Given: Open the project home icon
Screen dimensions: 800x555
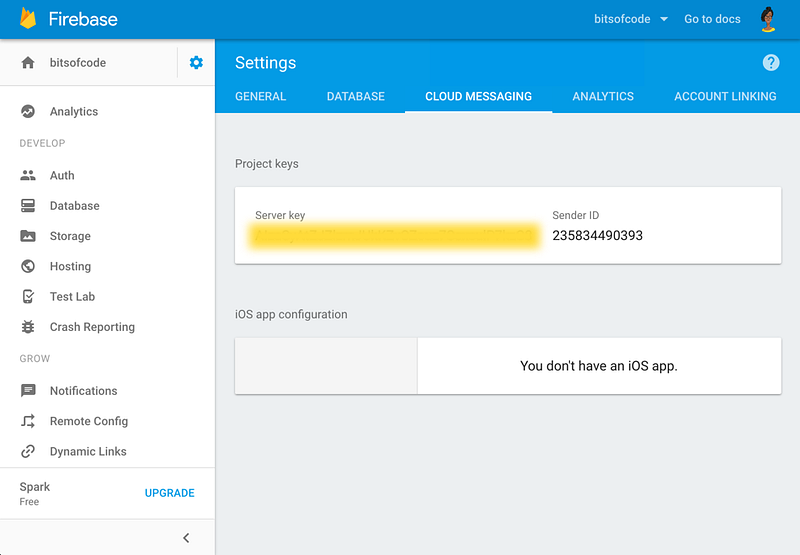Looking at the screenshot, I should tap(28, 63).
